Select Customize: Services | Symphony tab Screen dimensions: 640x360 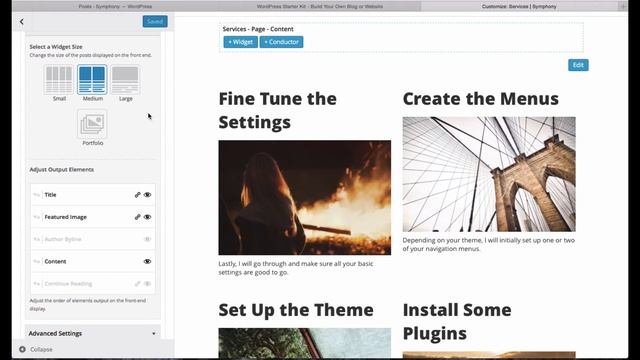tap(519, 6)
